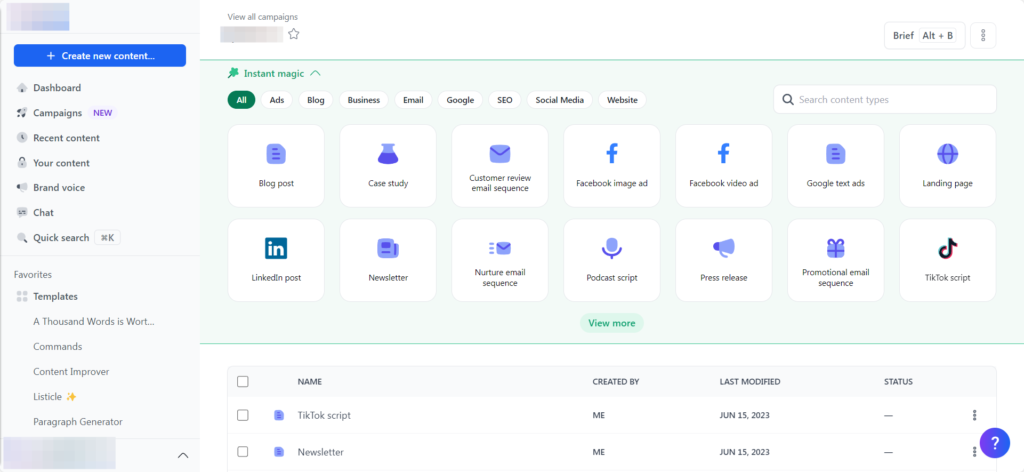Click the Newsletter row document icon
The height and width of the screenshot is (472, 1024).
pyautogui.click(x=279, y=452)
